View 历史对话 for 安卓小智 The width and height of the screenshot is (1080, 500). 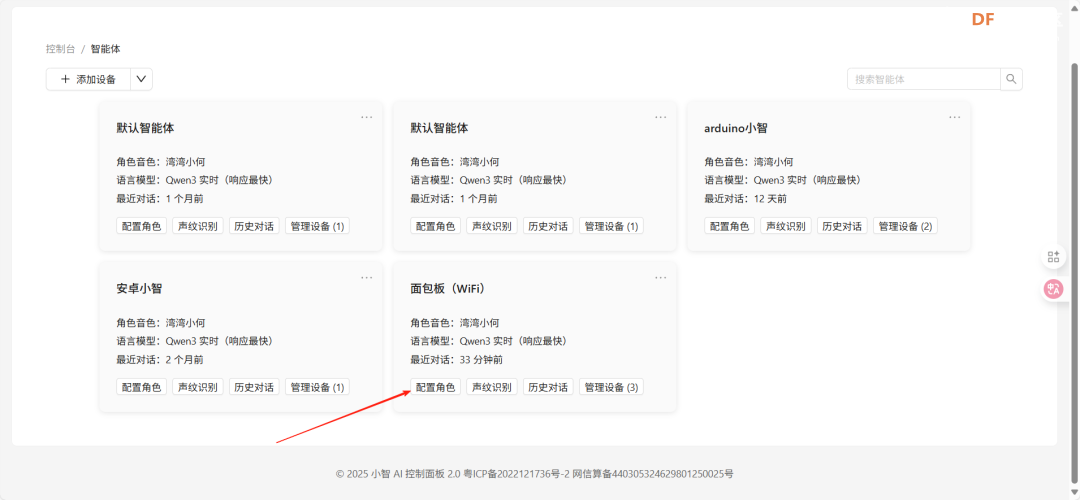click(254, 387)
